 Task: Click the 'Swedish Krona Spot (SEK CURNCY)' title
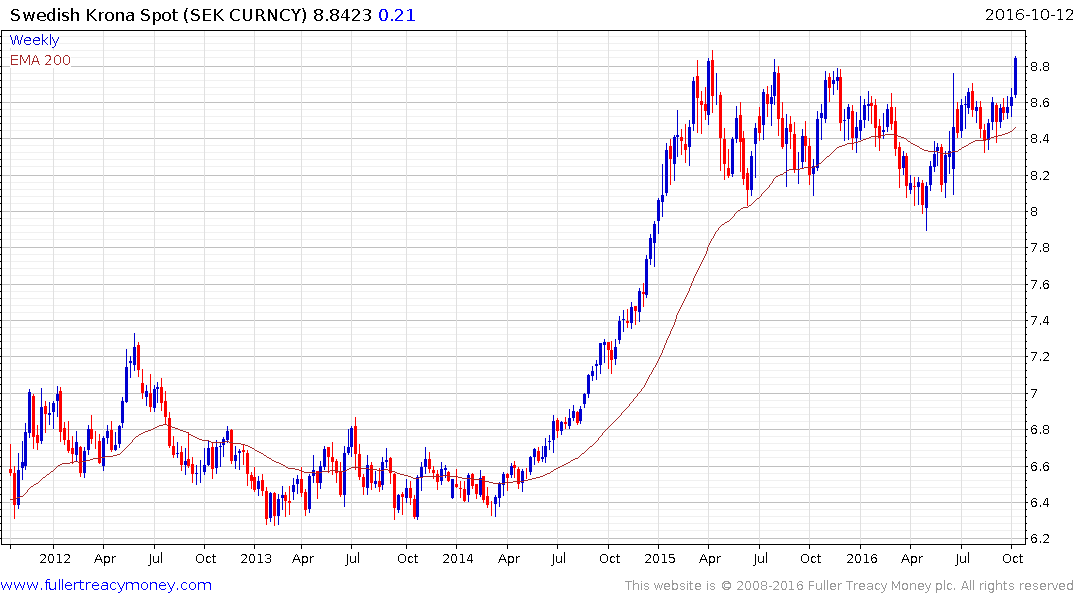coord(158,15)
